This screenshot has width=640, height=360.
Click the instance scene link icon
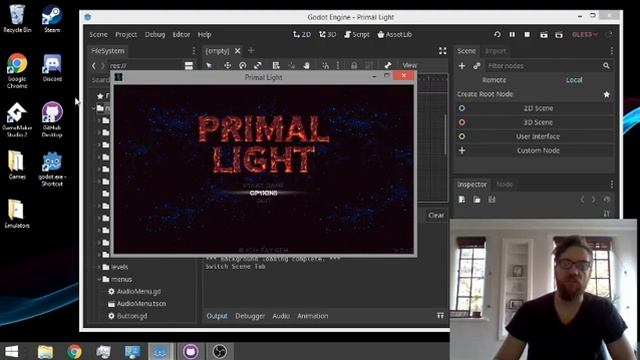[x=476, y=66]
